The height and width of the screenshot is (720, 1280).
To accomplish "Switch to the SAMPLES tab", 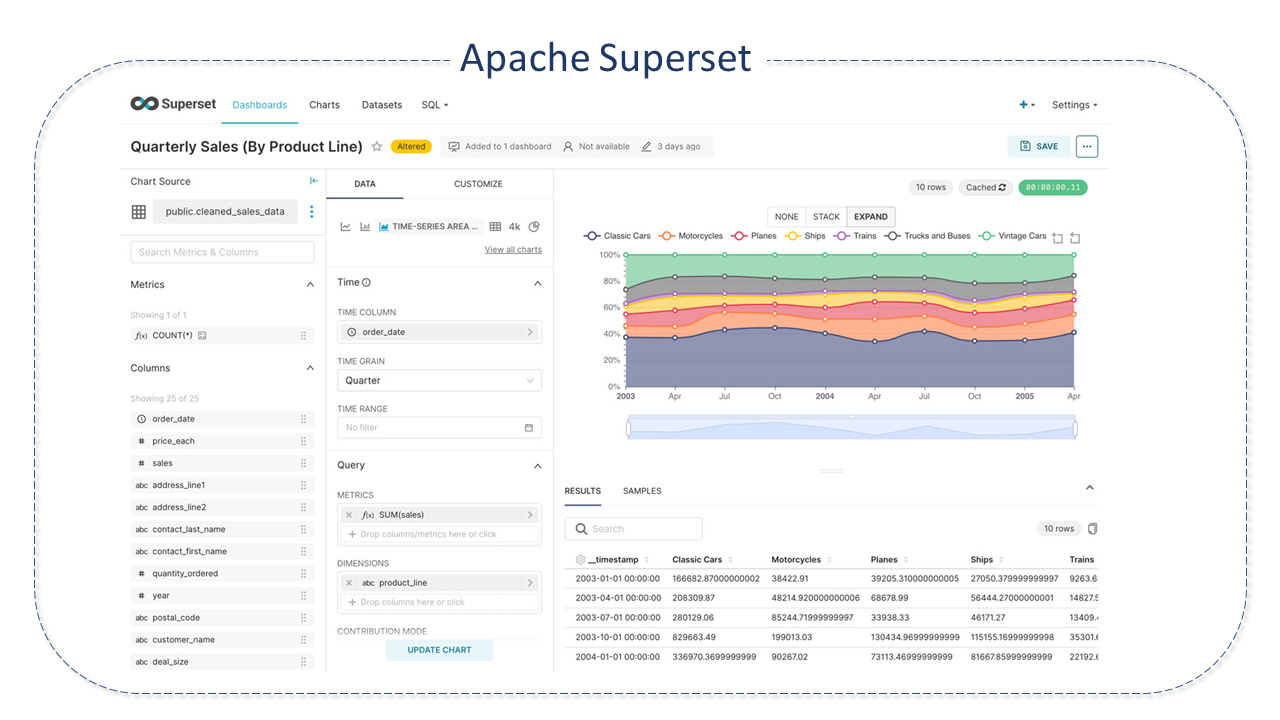I will pos(642,491).
